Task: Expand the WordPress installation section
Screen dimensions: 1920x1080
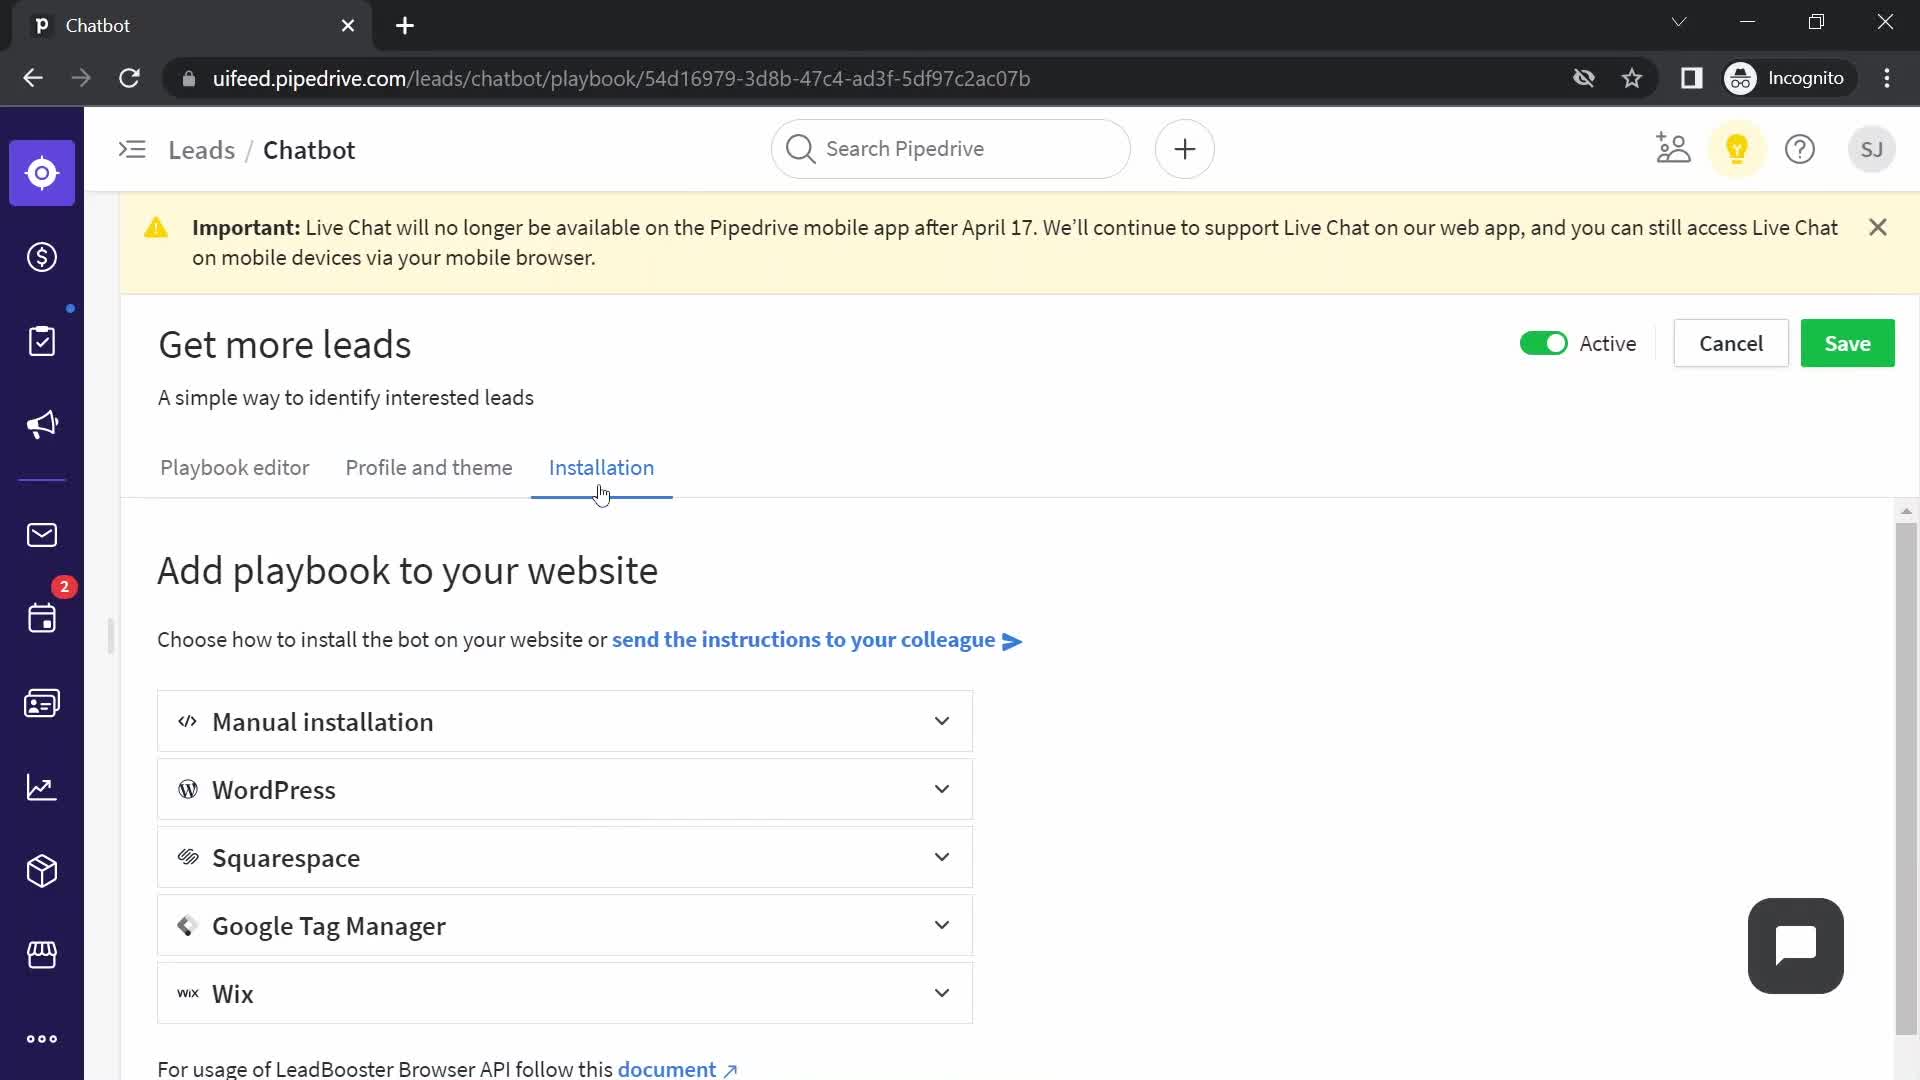Action: tap(564, 789)
